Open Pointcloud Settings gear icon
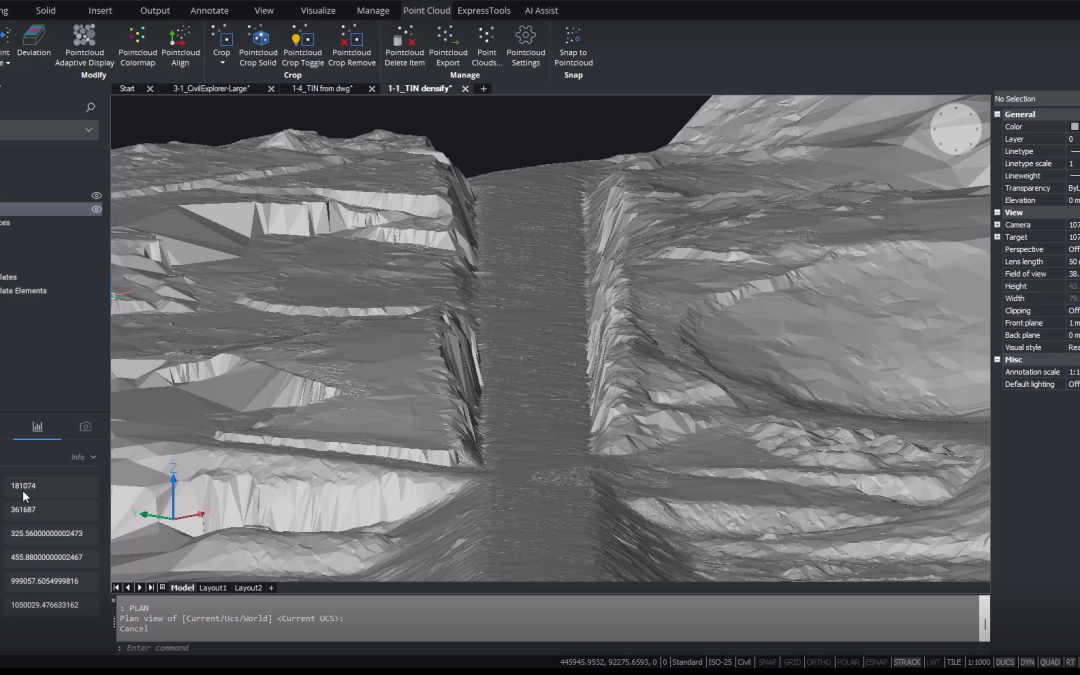This screenshot has height=675, width=1080. (x=525, y=37)
